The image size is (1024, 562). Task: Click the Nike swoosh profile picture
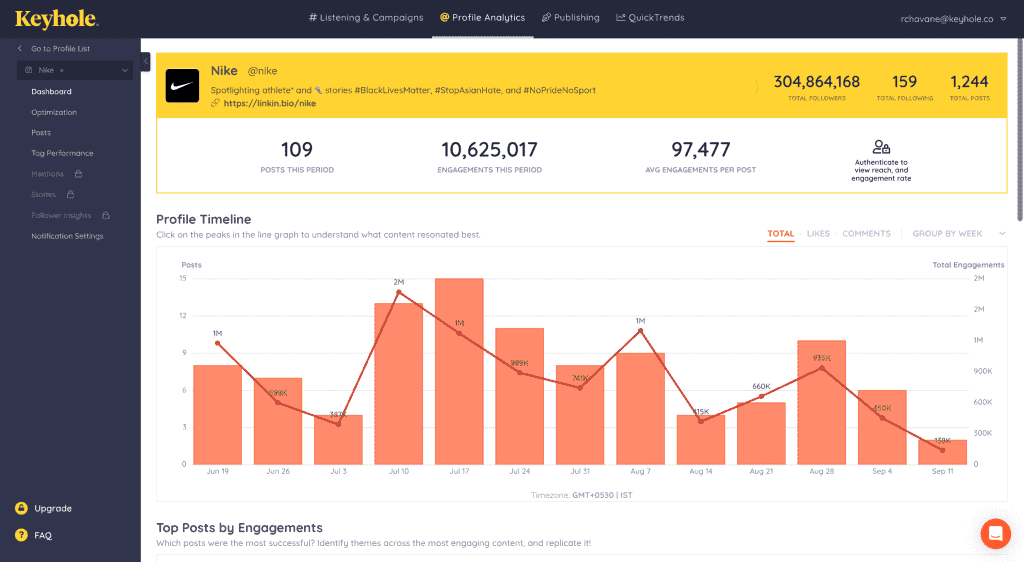pos(182,86)
